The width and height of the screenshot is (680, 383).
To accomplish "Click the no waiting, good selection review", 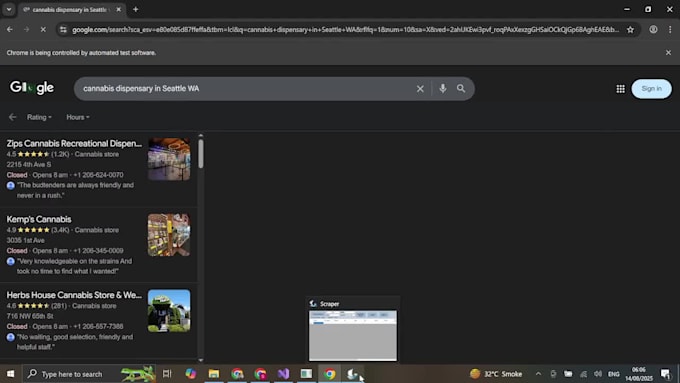I will [x=75, y=342].
